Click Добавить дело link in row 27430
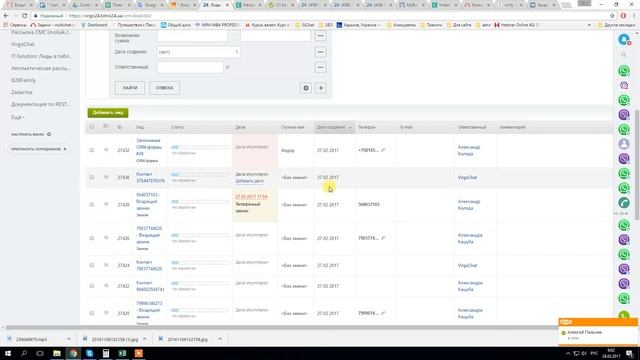640x360 pixels. pos(249,181)
